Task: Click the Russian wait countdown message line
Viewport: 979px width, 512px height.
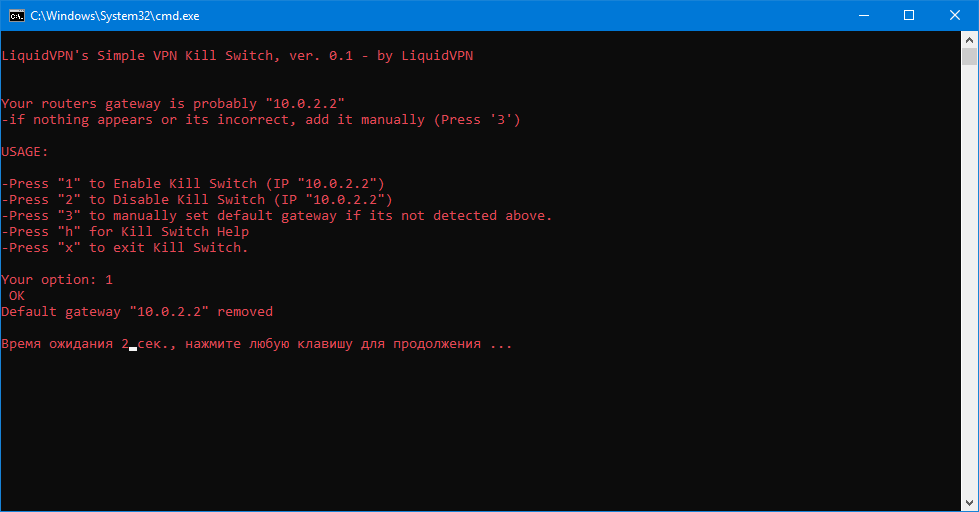Action: (257, 344)
